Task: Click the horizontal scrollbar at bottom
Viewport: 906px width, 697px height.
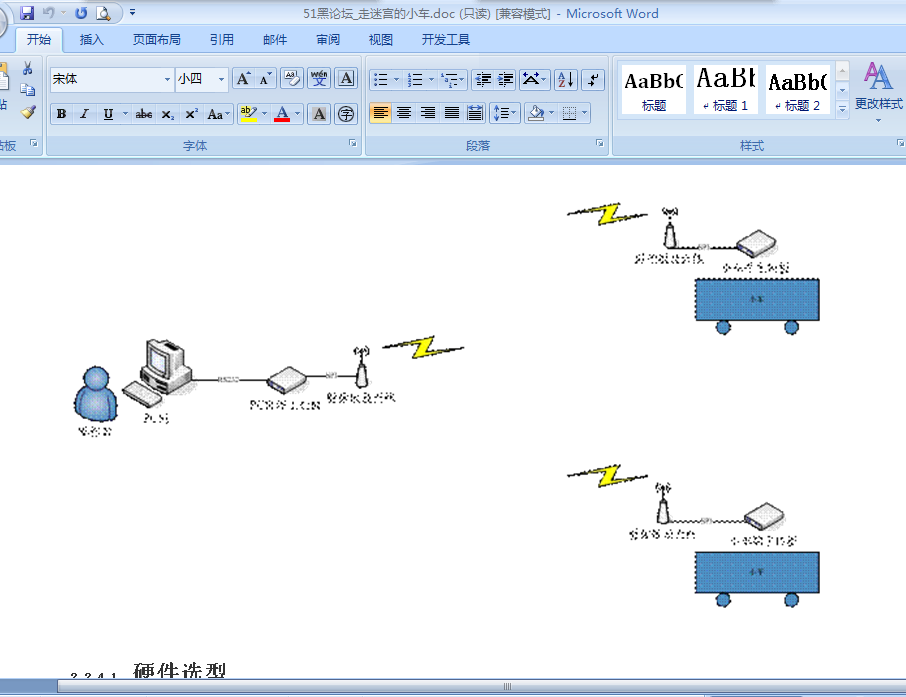Action: (x=506, y=687)
